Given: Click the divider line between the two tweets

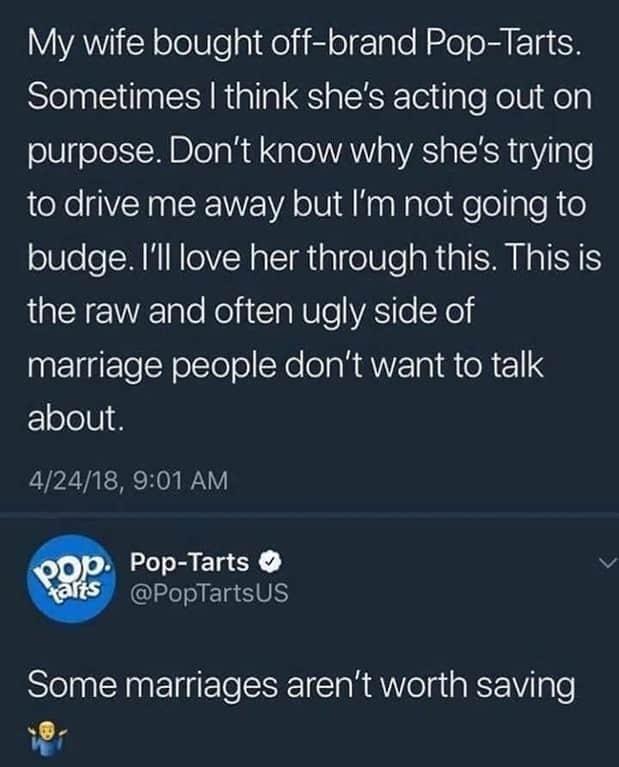Looking at the screenshot, I should pos(309,515).
